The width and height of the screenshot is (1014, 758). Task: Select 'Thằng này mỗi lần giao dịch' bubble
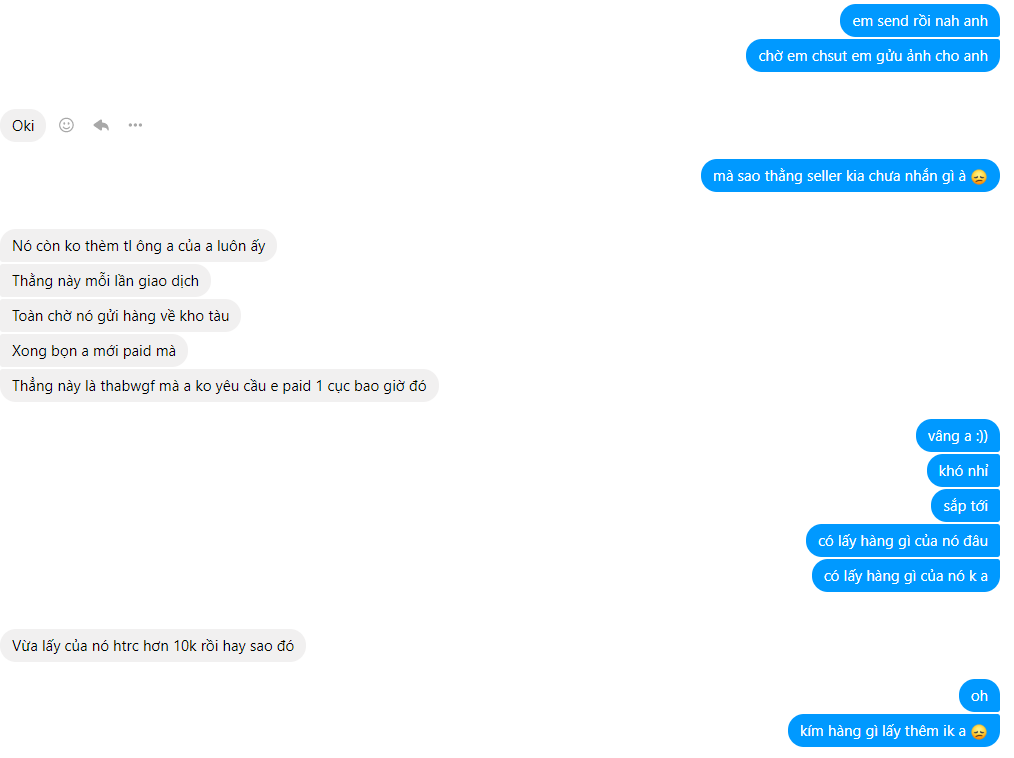[105, 281]
